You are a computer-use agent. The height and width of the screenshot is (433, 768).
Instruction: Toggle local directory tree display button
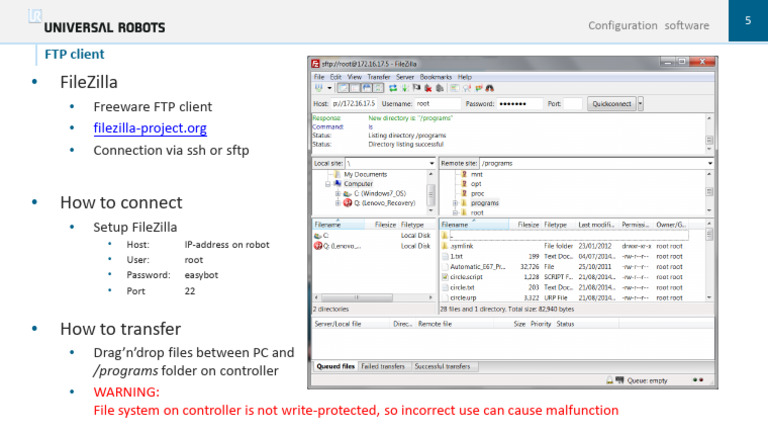(x=355, y=88)
